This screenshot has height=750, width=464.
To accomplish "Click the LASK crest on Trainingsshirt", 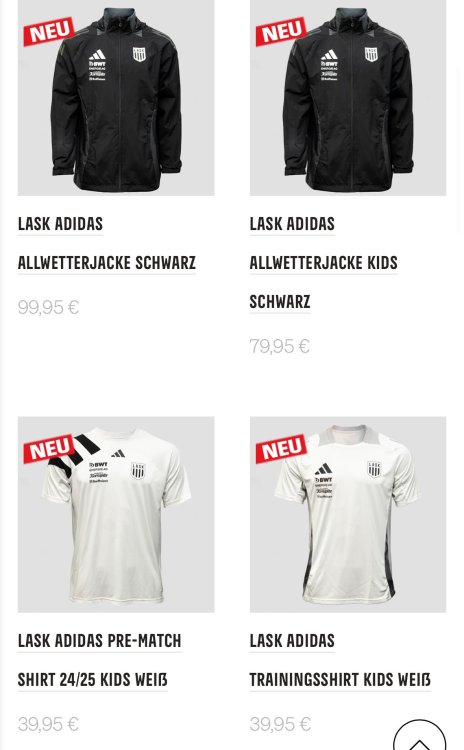I will coord(374,469).
